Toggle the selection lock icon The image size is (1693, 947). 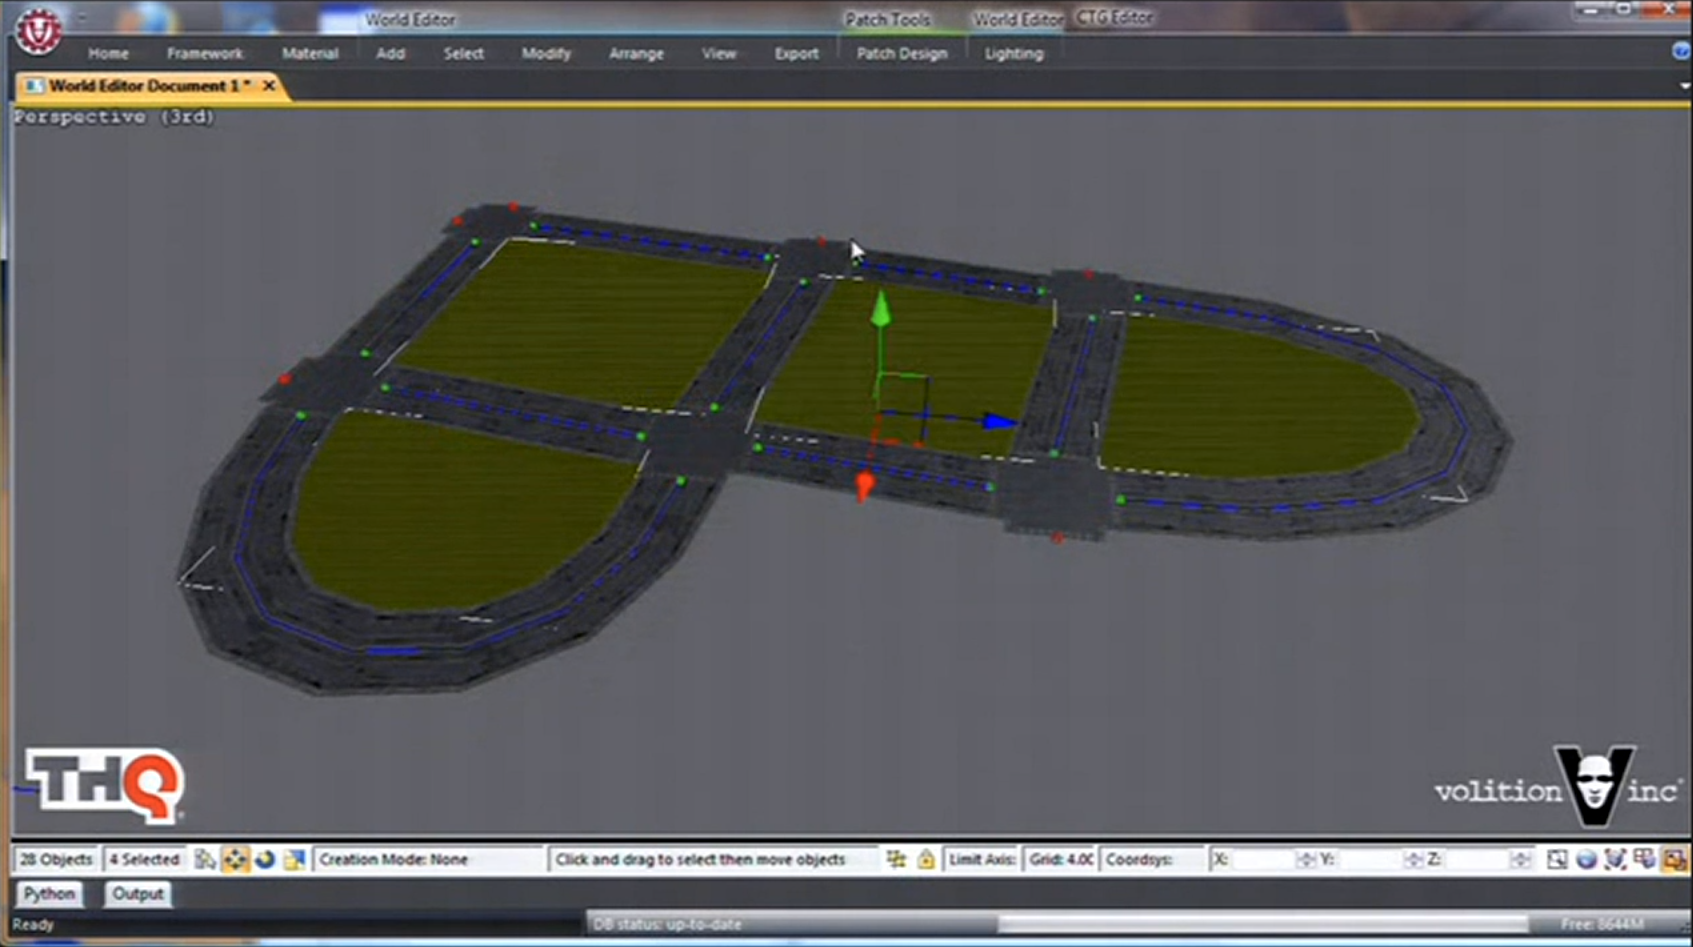click(x=926, y=859)
